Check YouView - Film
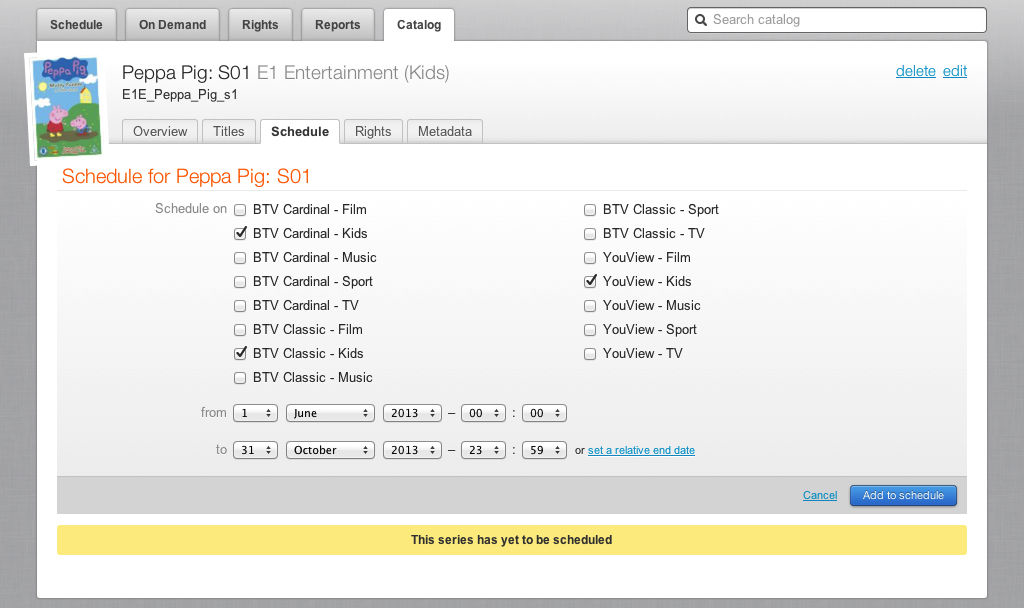Screen dimensions: 1024x608 [590, 258]
